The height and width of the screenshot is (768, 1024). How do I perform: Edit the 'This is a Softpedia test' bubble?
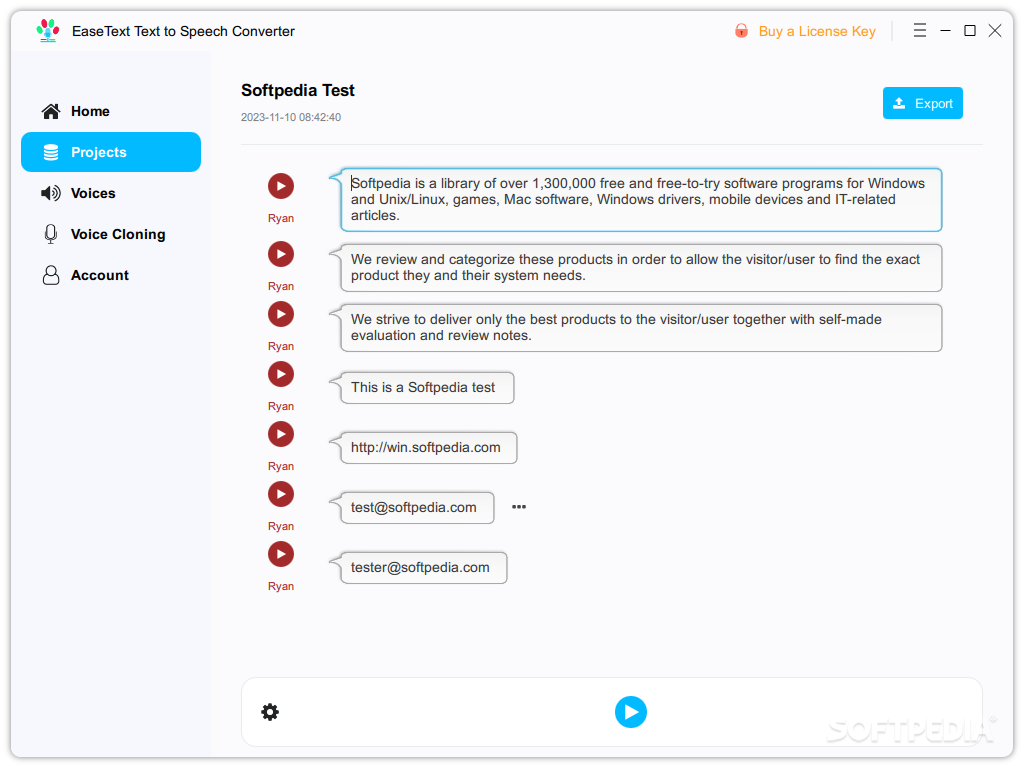pos(427,388)
